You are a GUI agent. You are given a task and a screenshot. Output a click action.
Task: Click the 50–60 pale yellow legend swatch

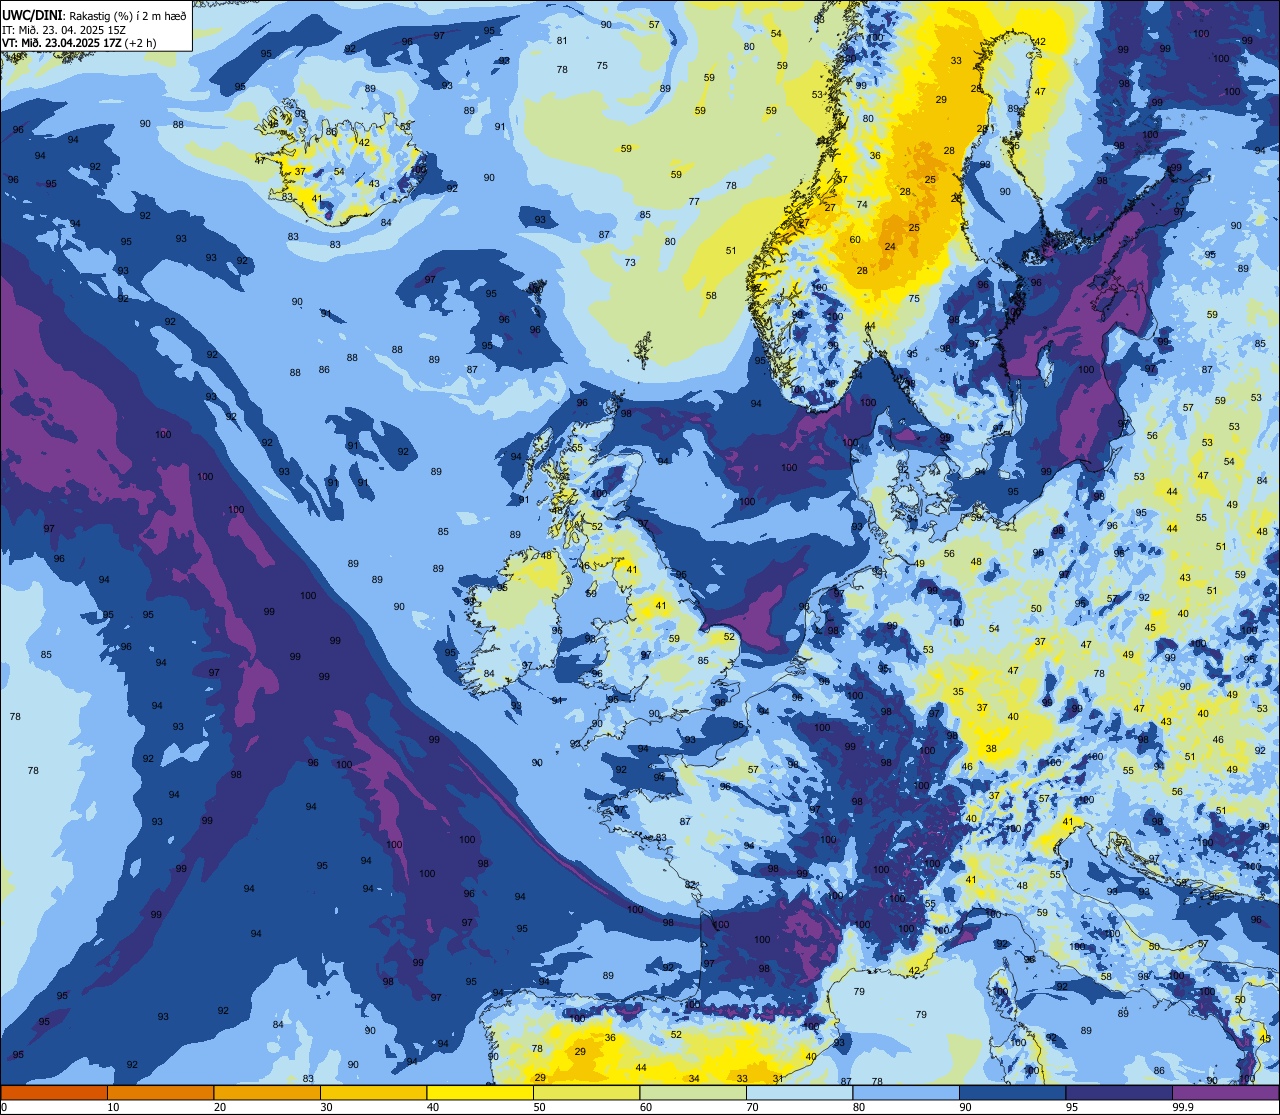[586, 1092]
